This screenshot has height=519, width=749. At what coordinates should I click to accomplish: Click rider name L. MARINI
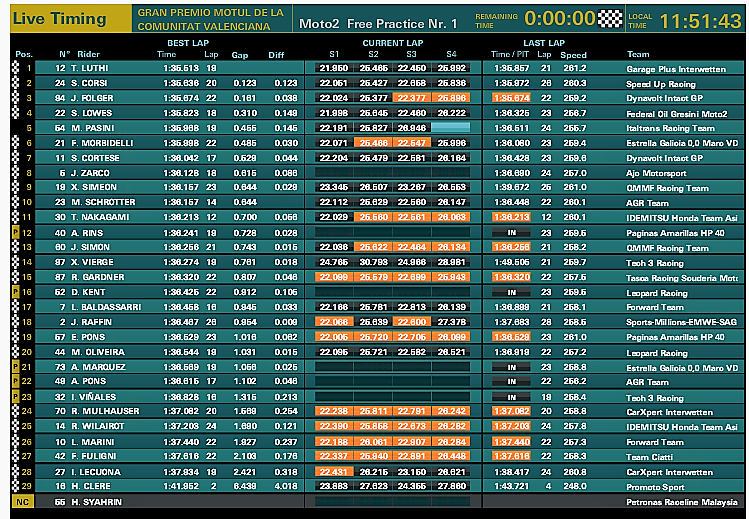[x=93, y=442]
